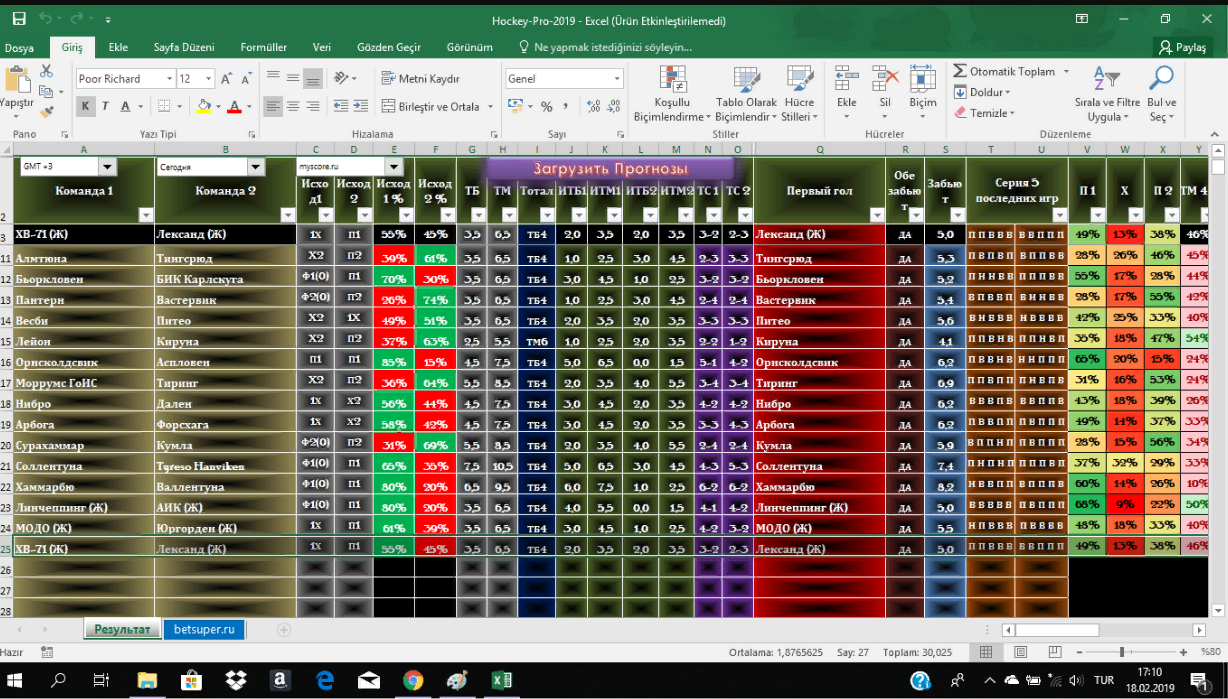Click the Cut scissors icon
Image resolution: width=1228 pixels, height=699 pixels.
(x=46, y=72)
